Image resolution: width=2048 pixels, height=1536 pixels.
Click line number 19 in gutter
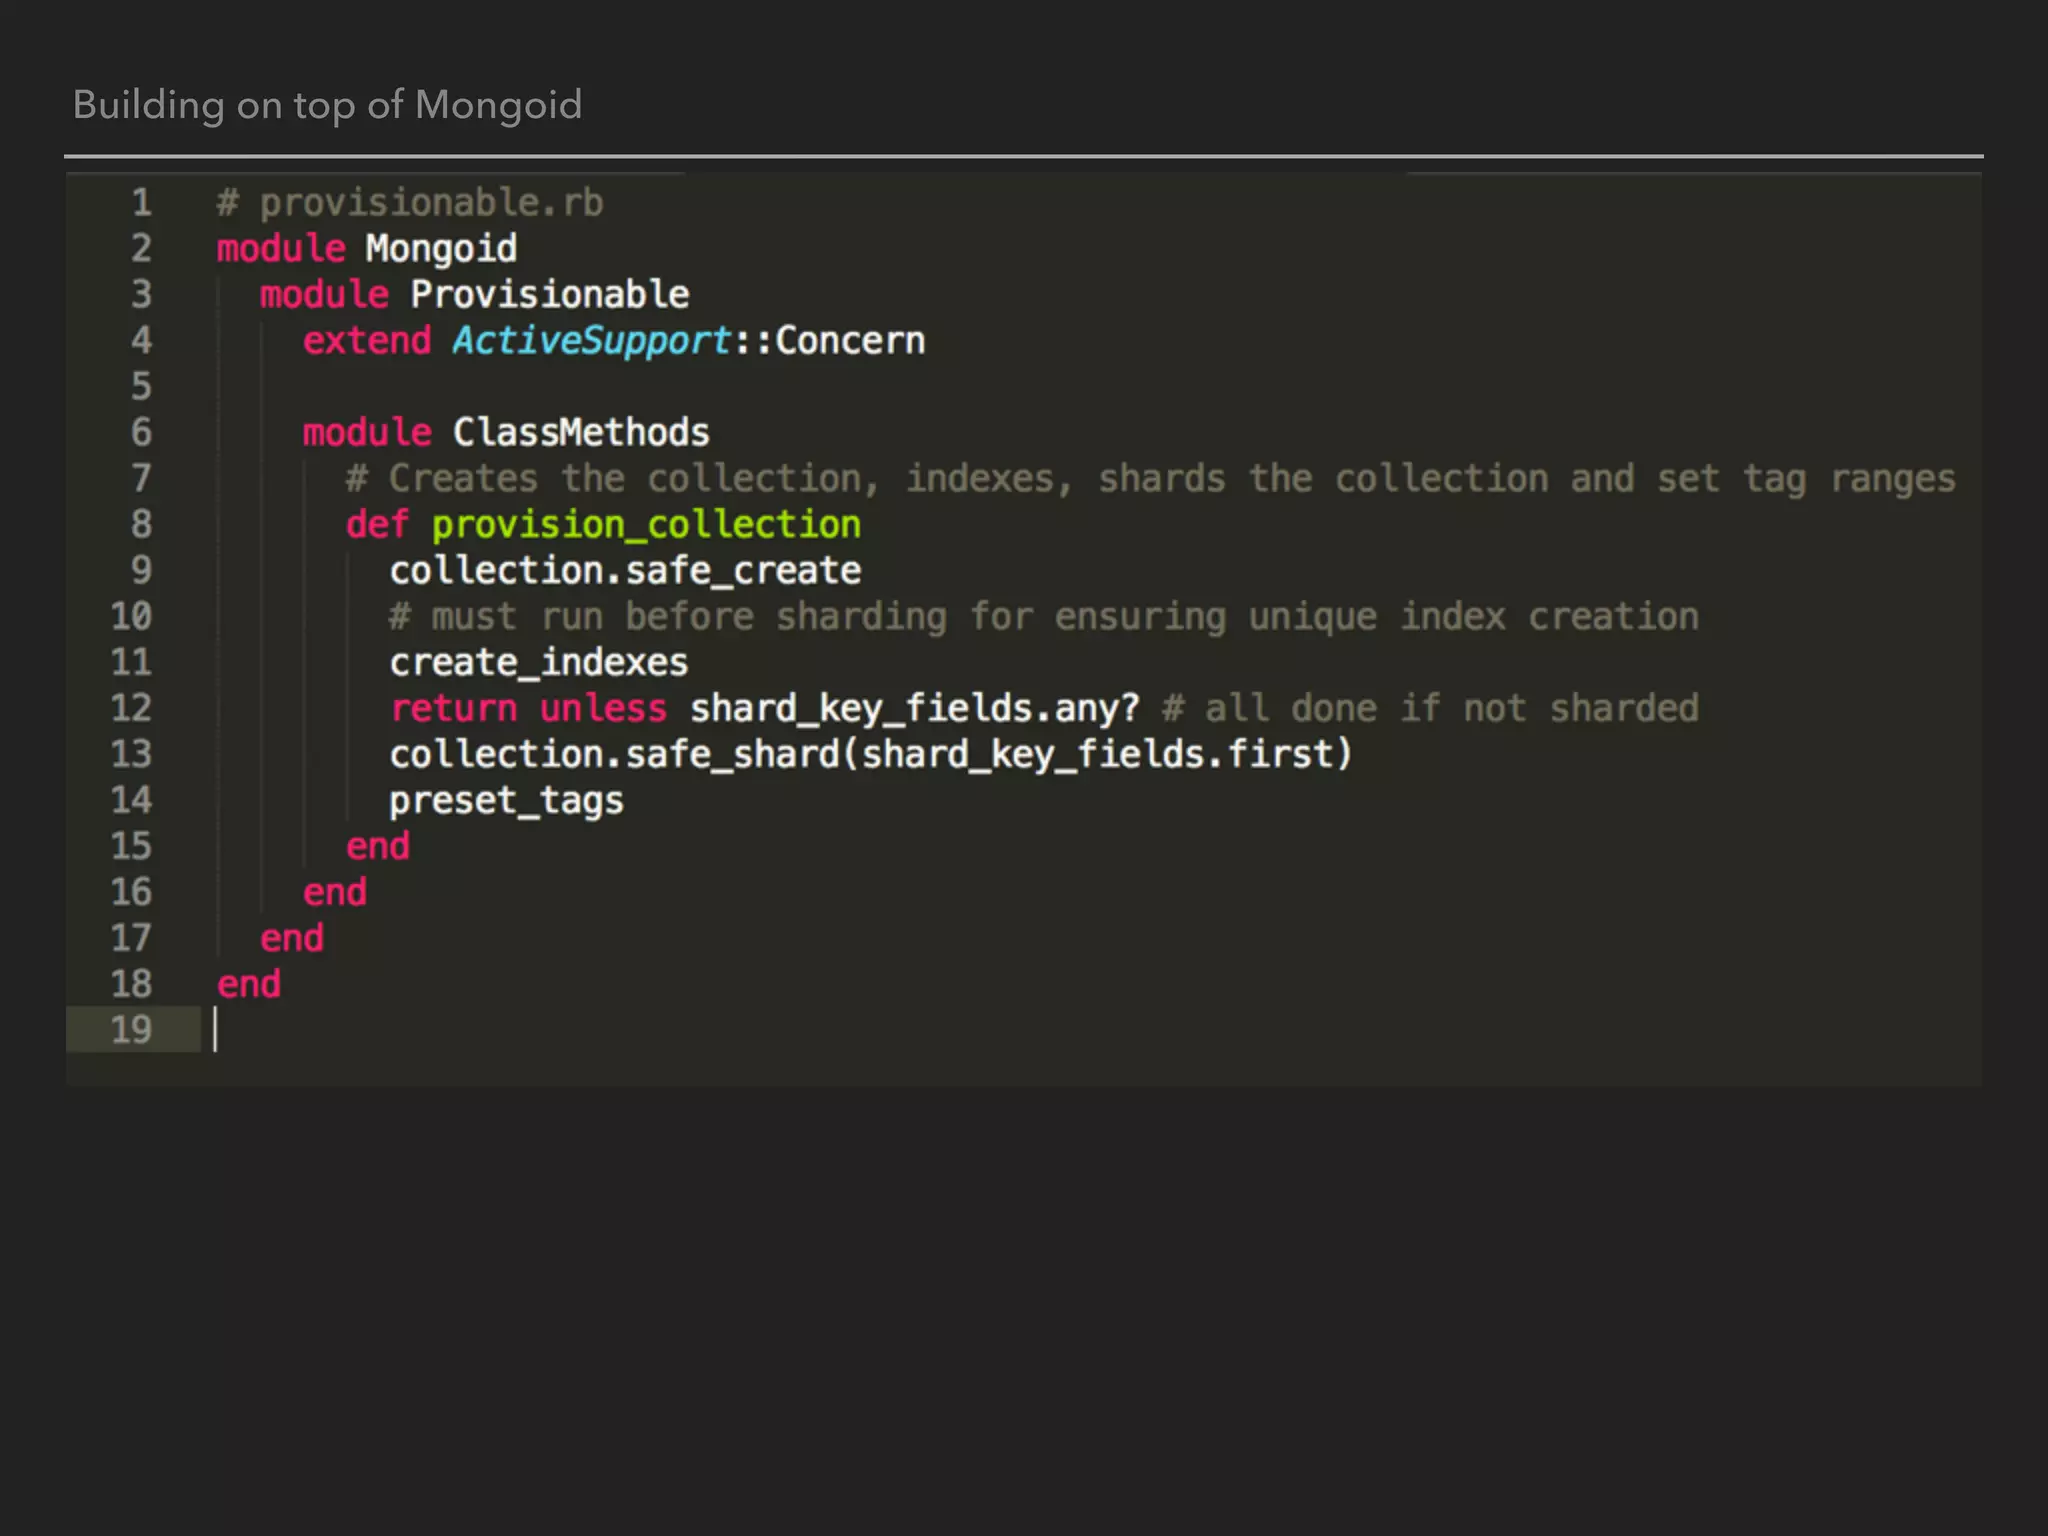coord(131,1029)
